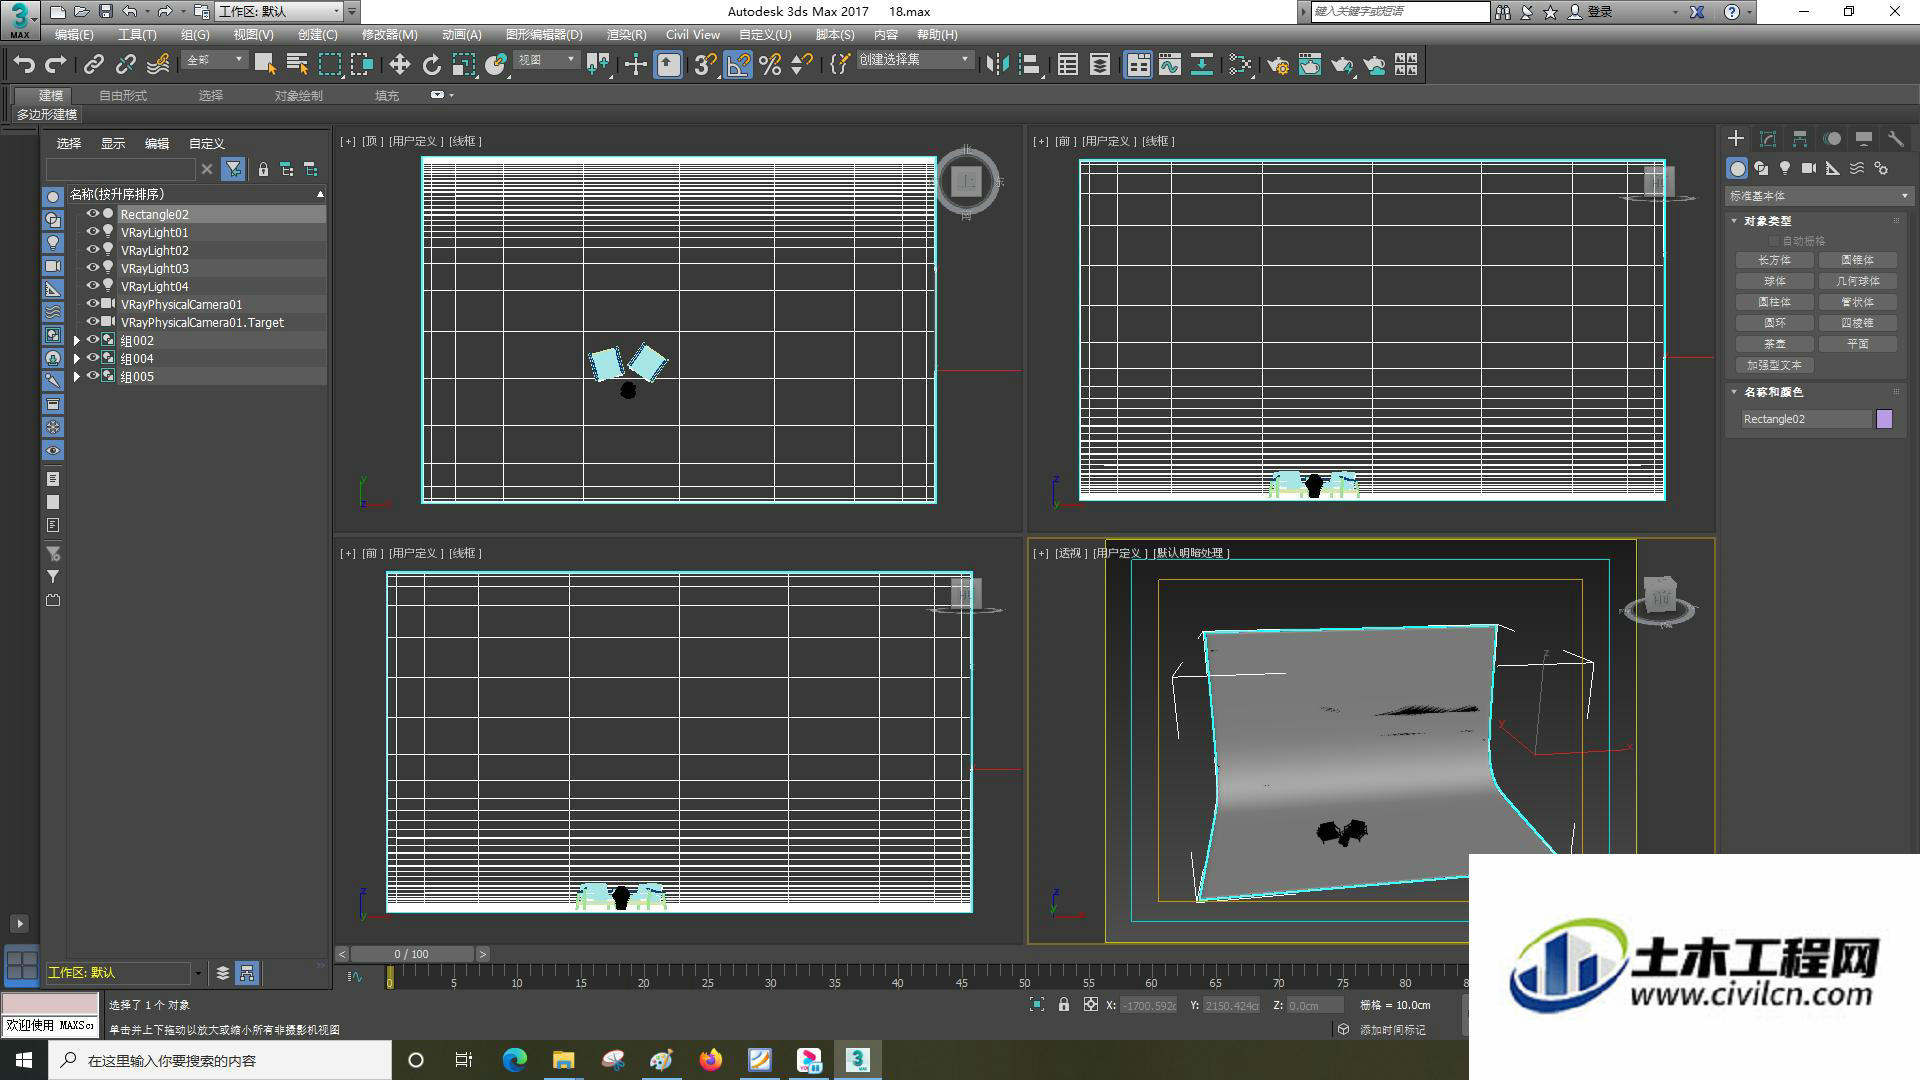Screen dimensions: 1920x1080
Task: Open the 视图 reference coordinate dropdown
Action: point(546,60)
